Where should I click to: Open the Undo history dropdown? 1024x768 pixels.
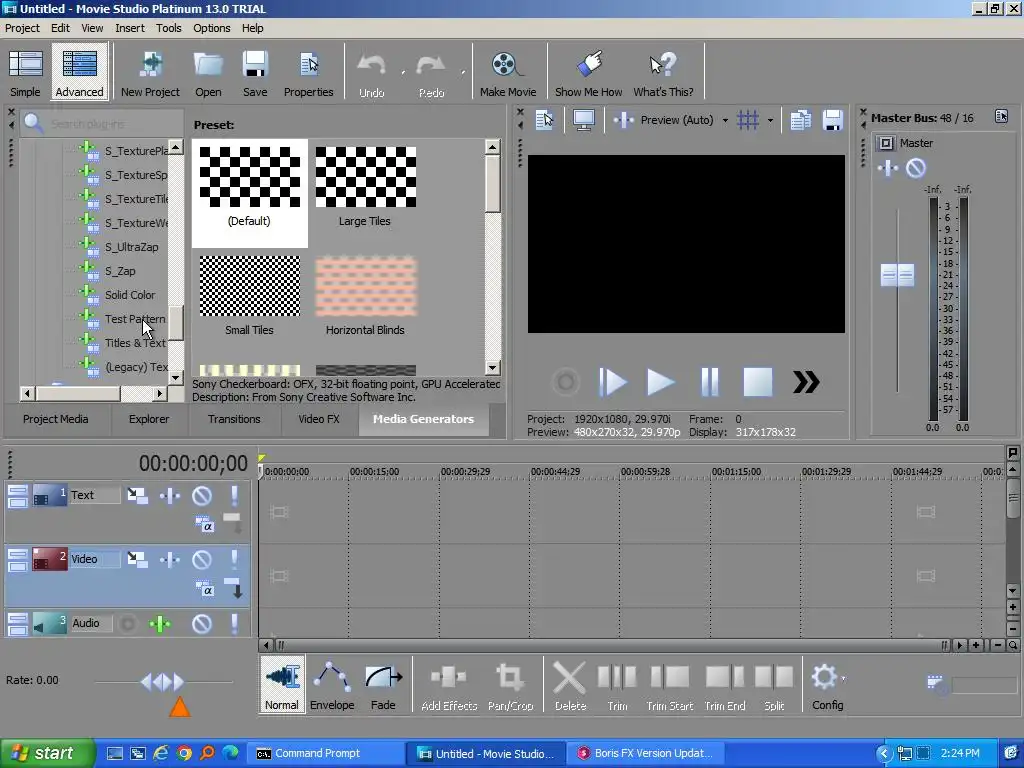[403, 72]
